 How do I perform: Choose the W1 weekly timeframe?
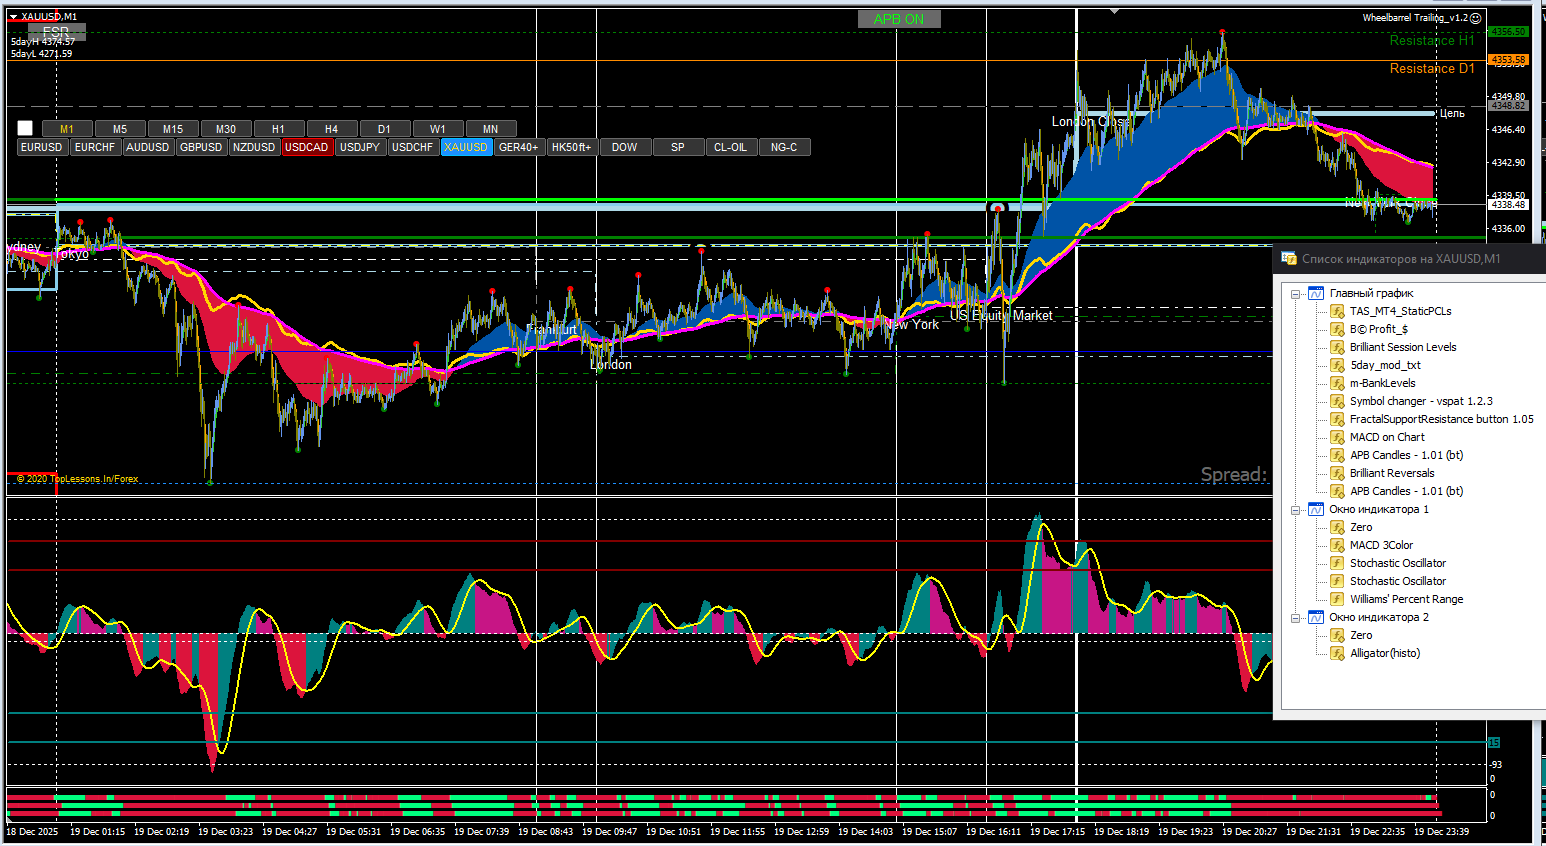[437, 129]
